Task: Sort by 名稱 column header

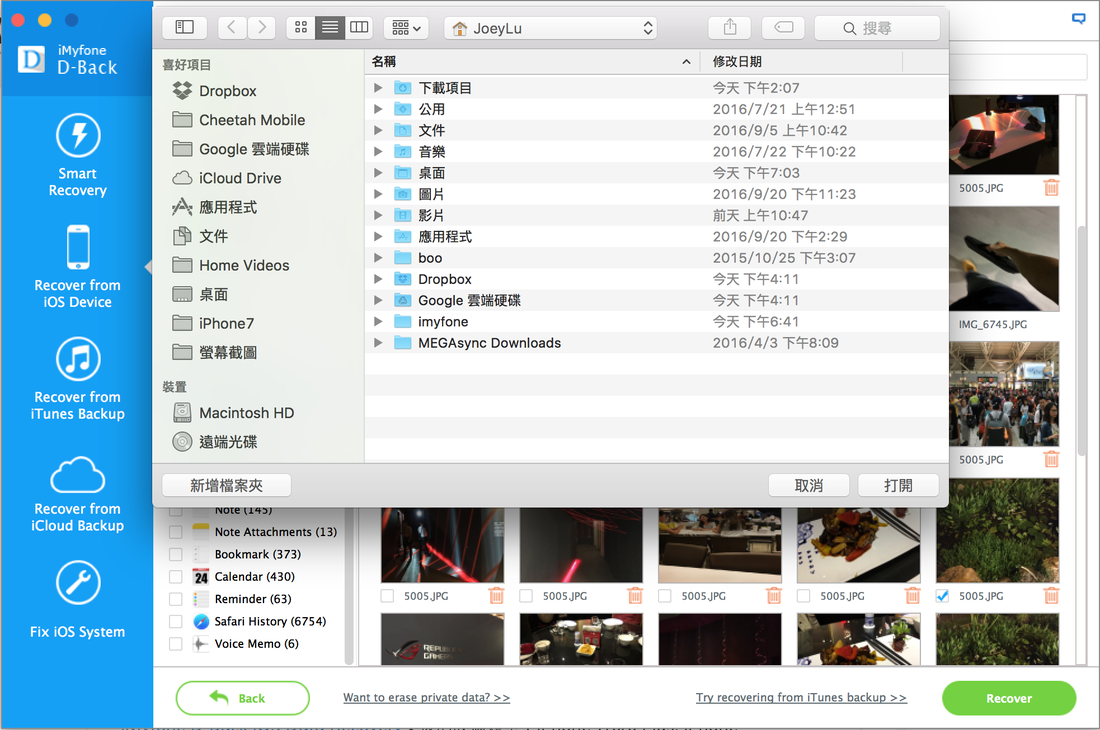Action: pos(533,62)
